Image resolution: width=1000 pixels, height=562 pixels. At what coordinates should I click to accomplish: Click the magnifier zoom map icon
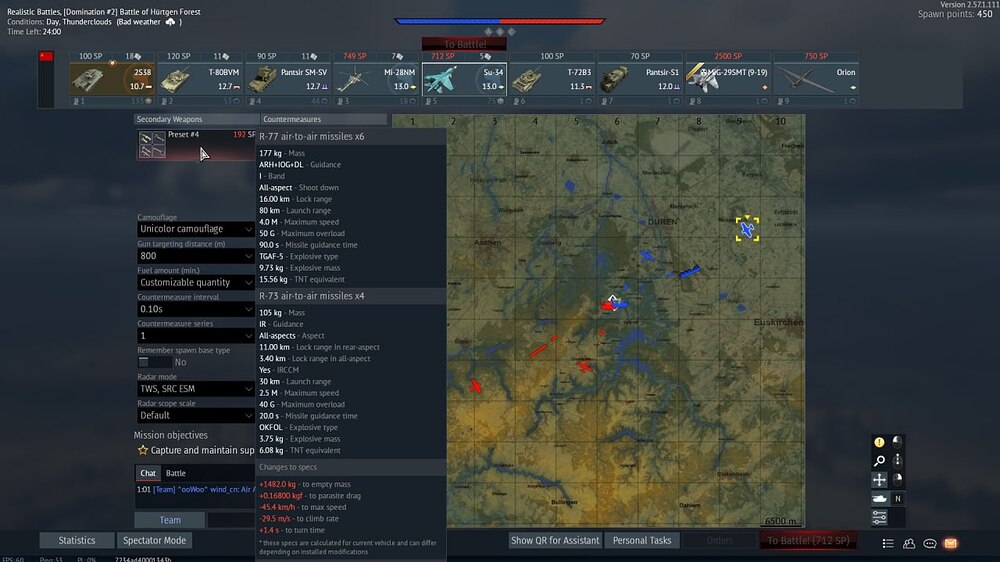click(879, 461)
